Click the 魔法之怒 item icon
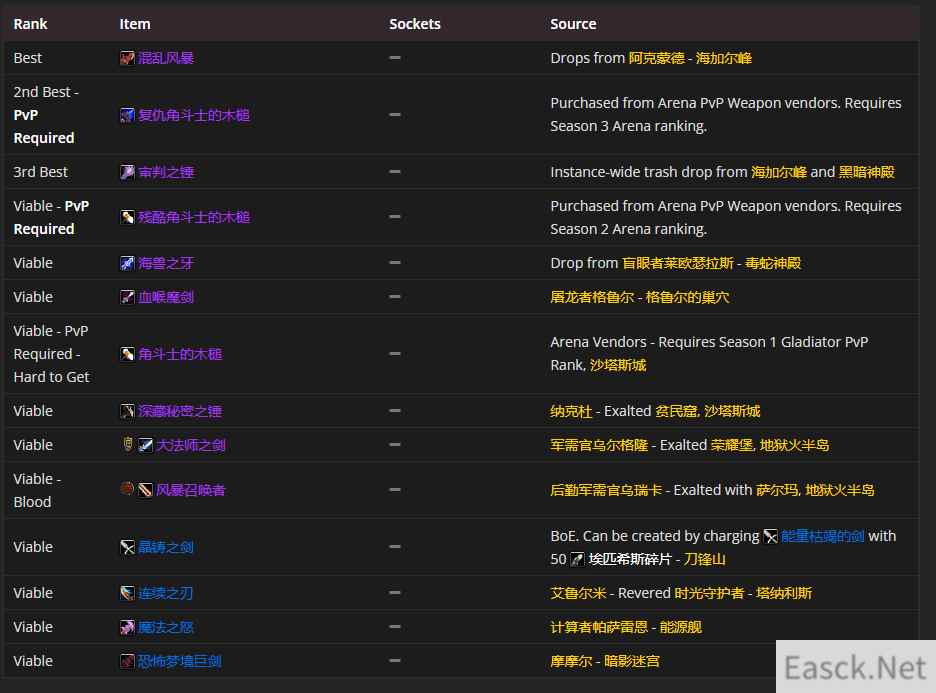 (x=127, y=627)
